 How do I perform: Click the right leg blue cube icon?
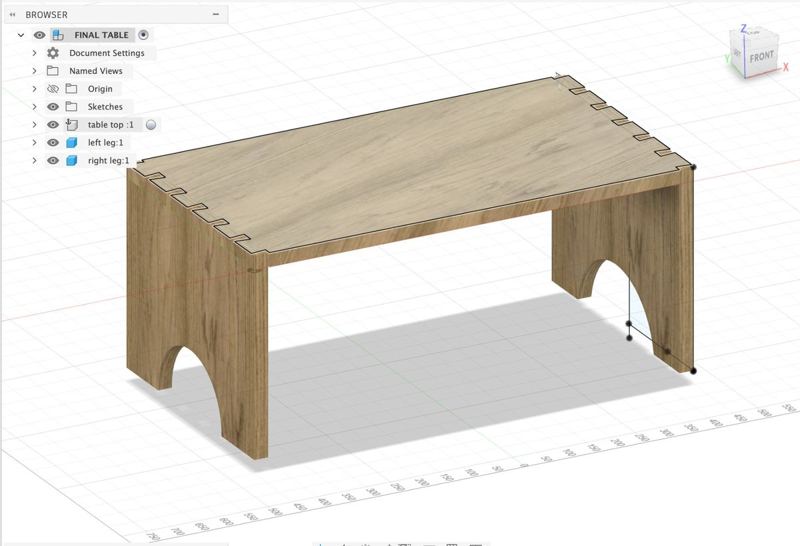tap(71, 161)
